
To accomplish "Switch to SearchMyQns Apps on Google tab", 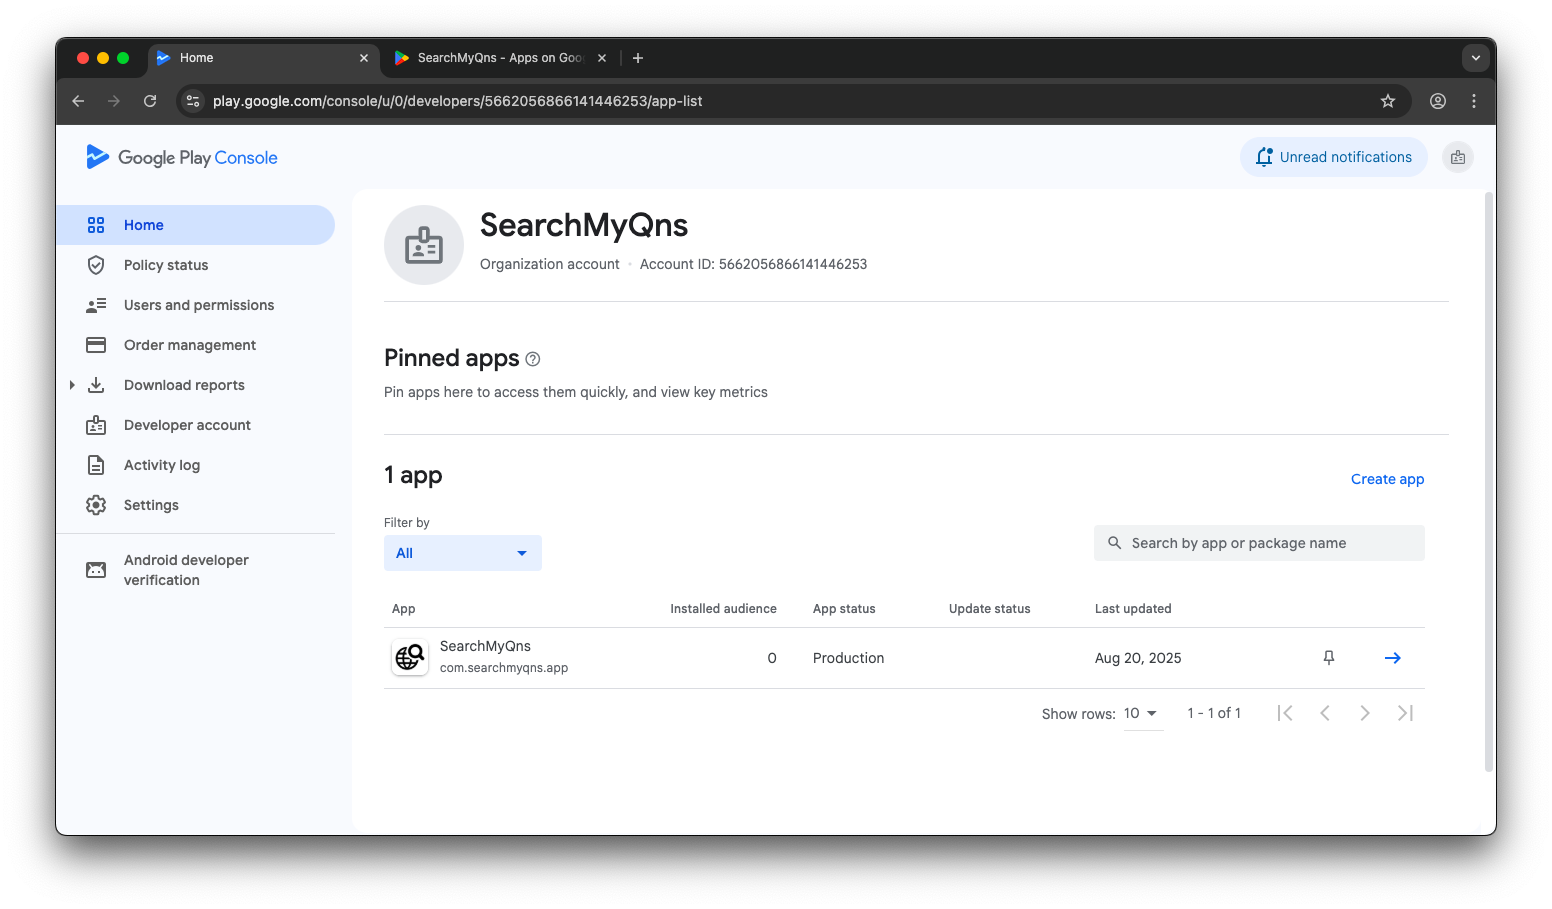I will coord(500,58).
